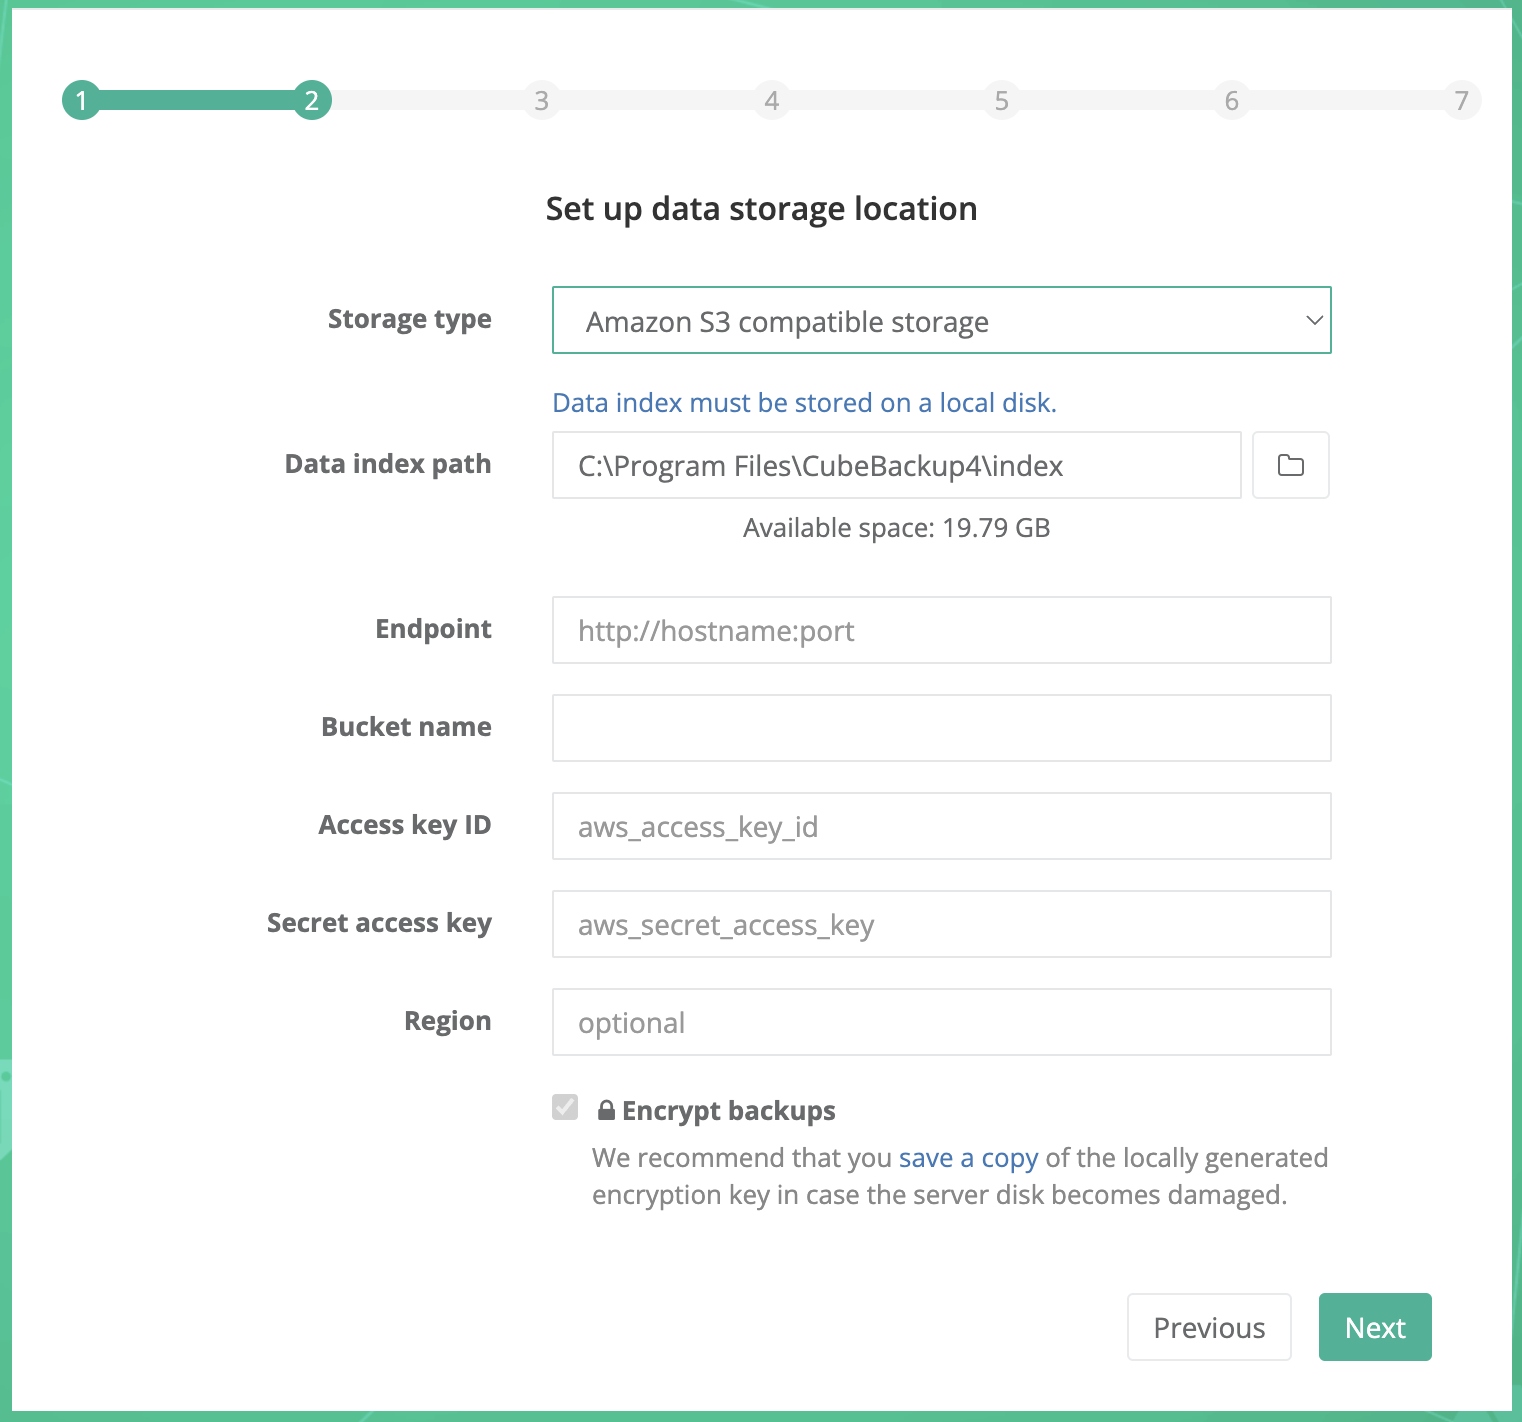Viewport: 1522px width, 1422px height.
Task: Click the Secret access key field
Action: tap(940, 924)
